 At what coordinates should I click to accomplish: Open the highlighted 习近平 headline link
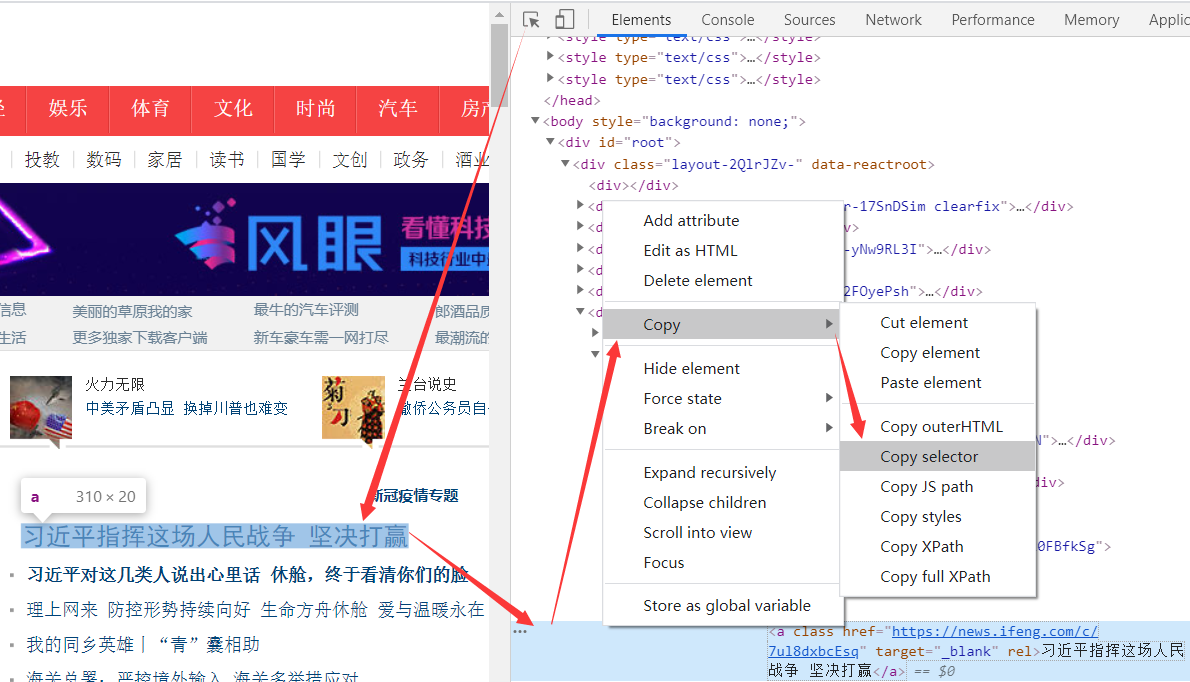[x=215, y=536]
